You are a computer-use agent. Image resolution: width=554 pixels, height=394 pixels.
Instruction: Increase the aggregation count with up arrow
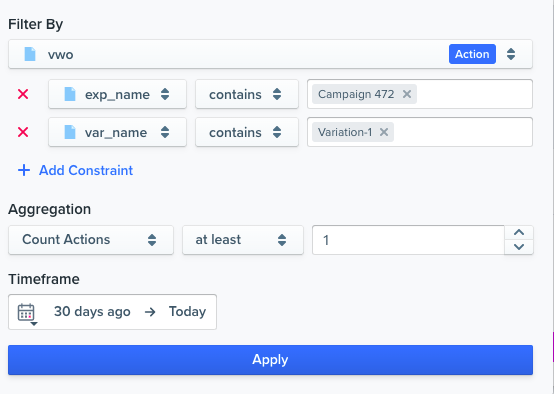[x=519, y=233]
